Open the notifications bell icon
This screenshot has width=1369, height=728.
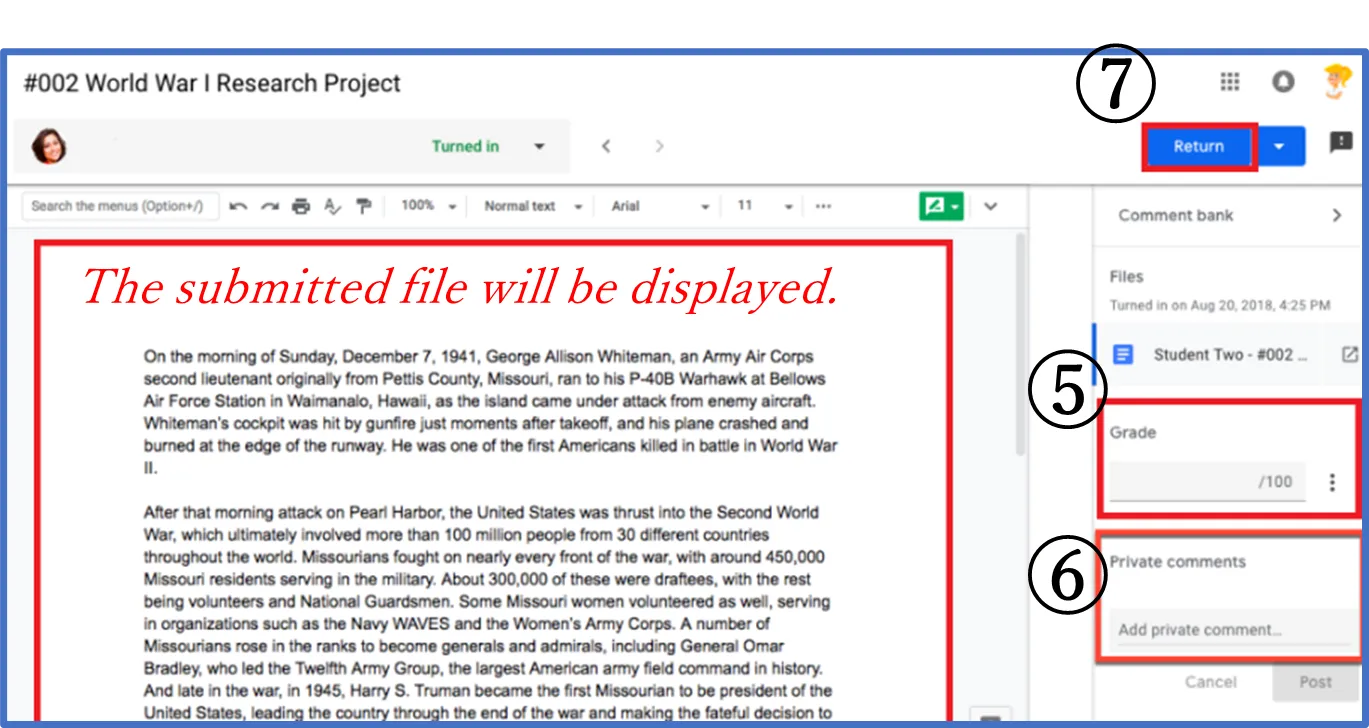click(x=1283, y=82)
